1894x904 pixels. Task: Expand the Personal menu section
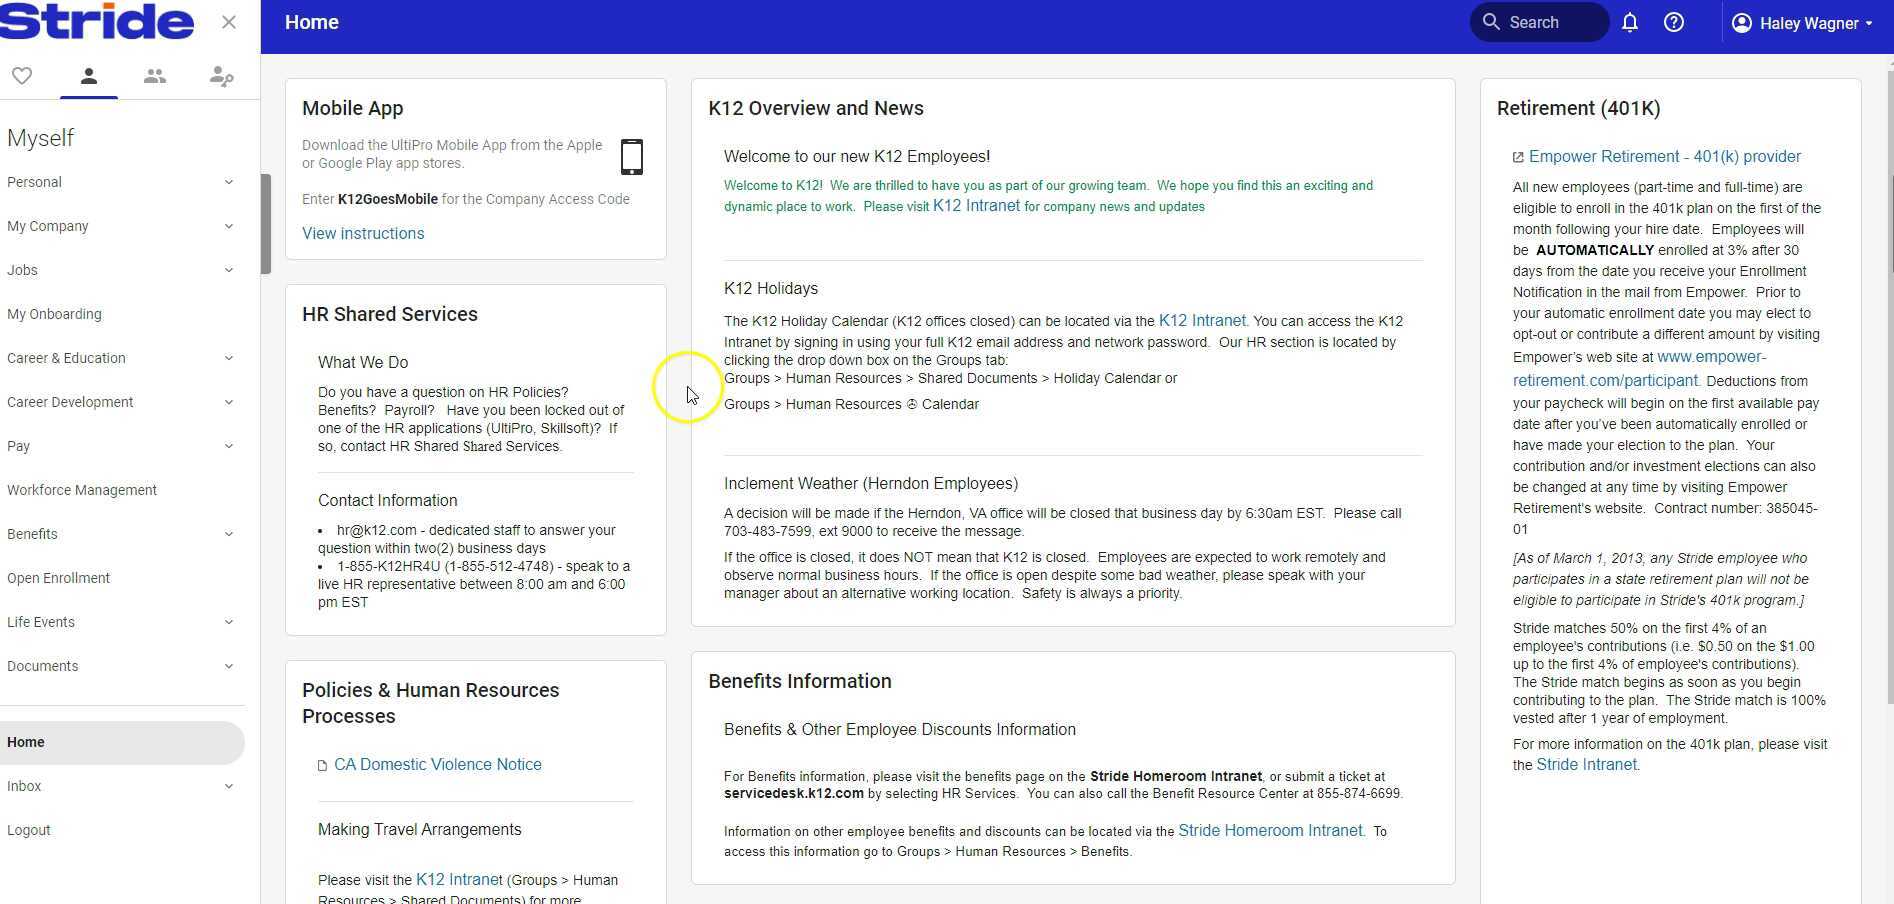tap(120, 182)
